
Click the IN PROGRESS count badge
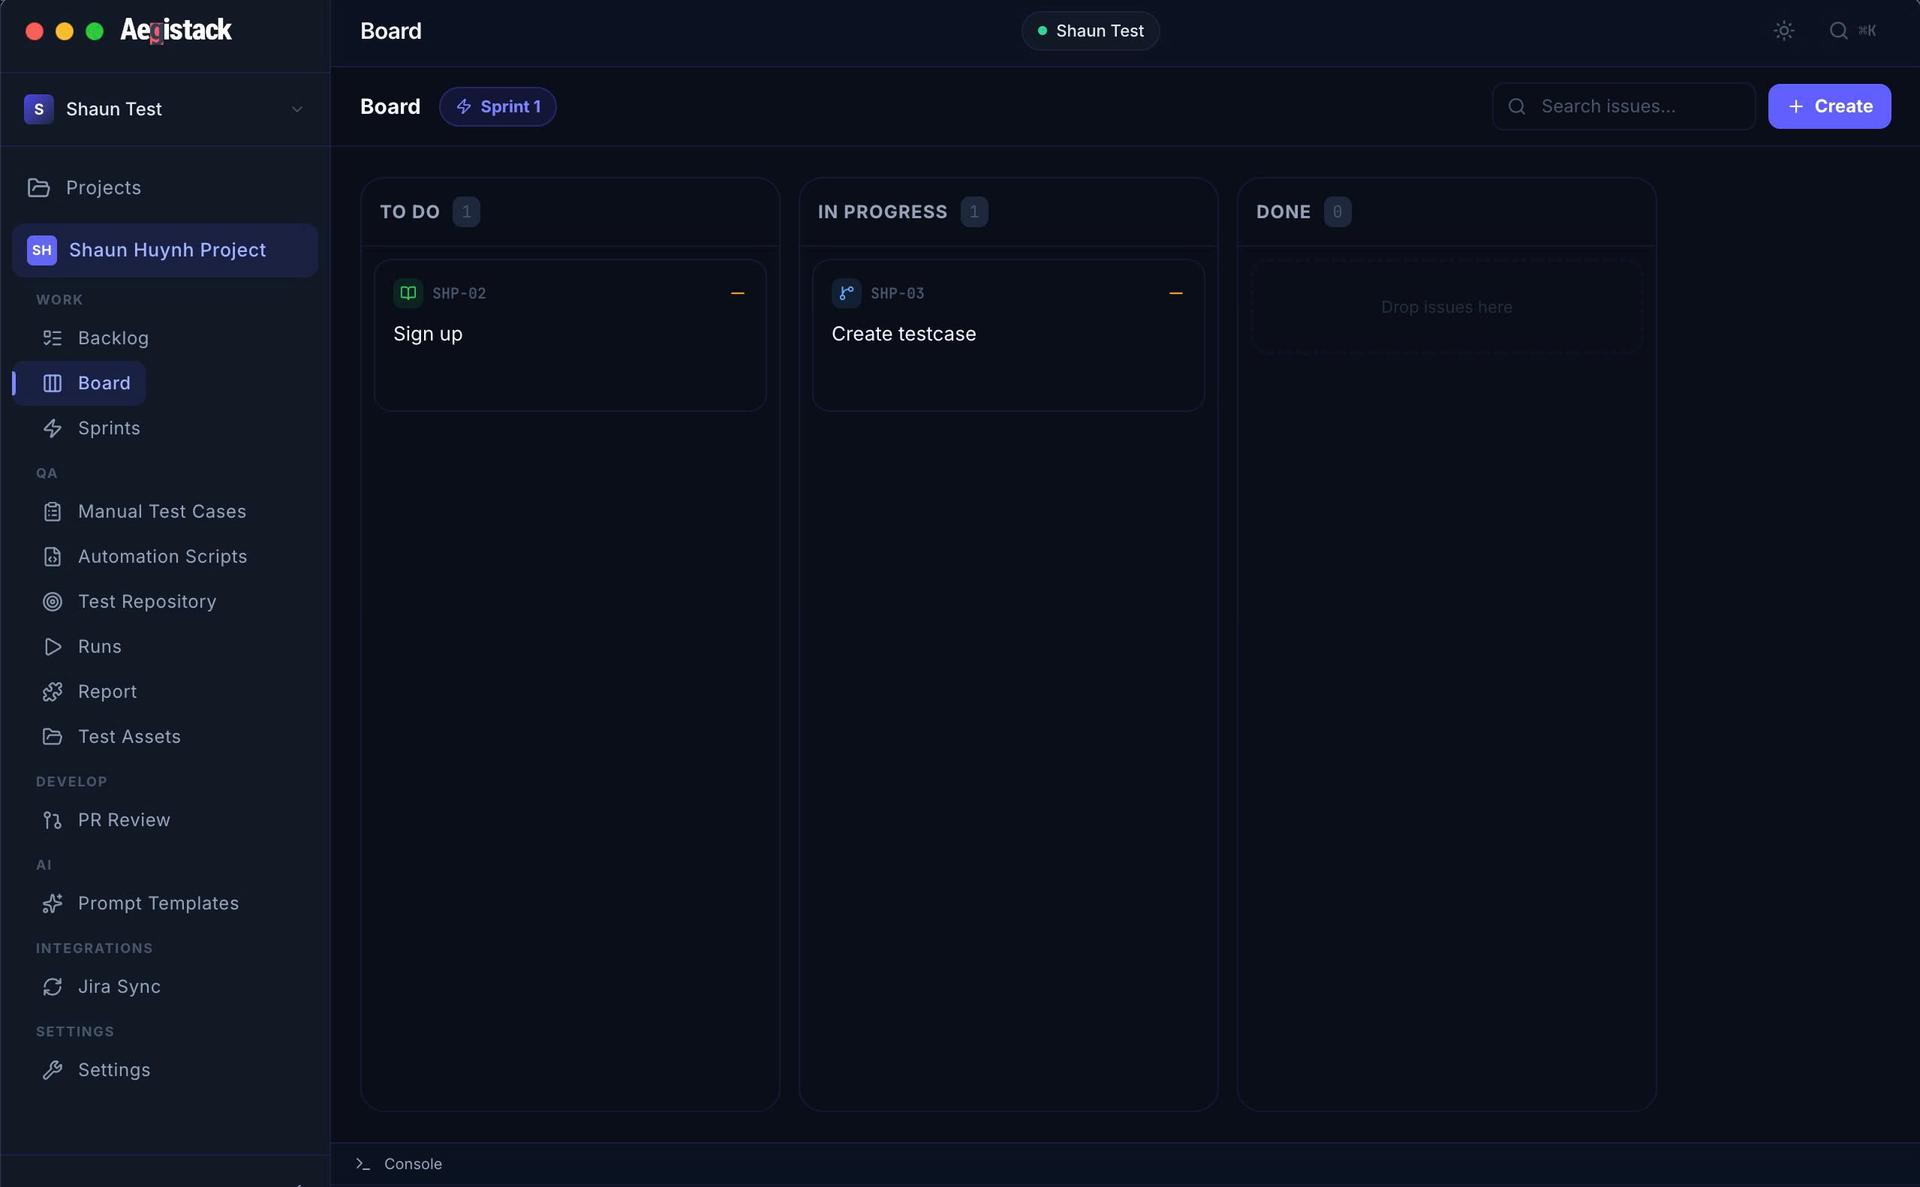(974, 212)
